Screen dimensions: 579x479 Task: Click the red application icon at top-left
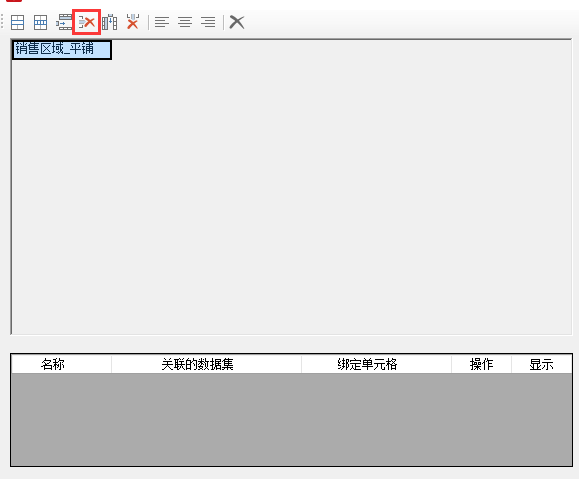point(14,1)
